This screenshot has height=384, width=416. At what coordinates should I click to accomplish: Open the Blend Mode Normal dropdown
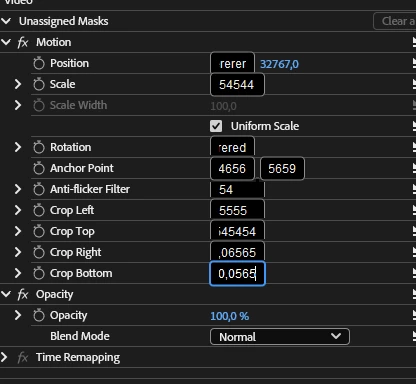coord(280,337)
